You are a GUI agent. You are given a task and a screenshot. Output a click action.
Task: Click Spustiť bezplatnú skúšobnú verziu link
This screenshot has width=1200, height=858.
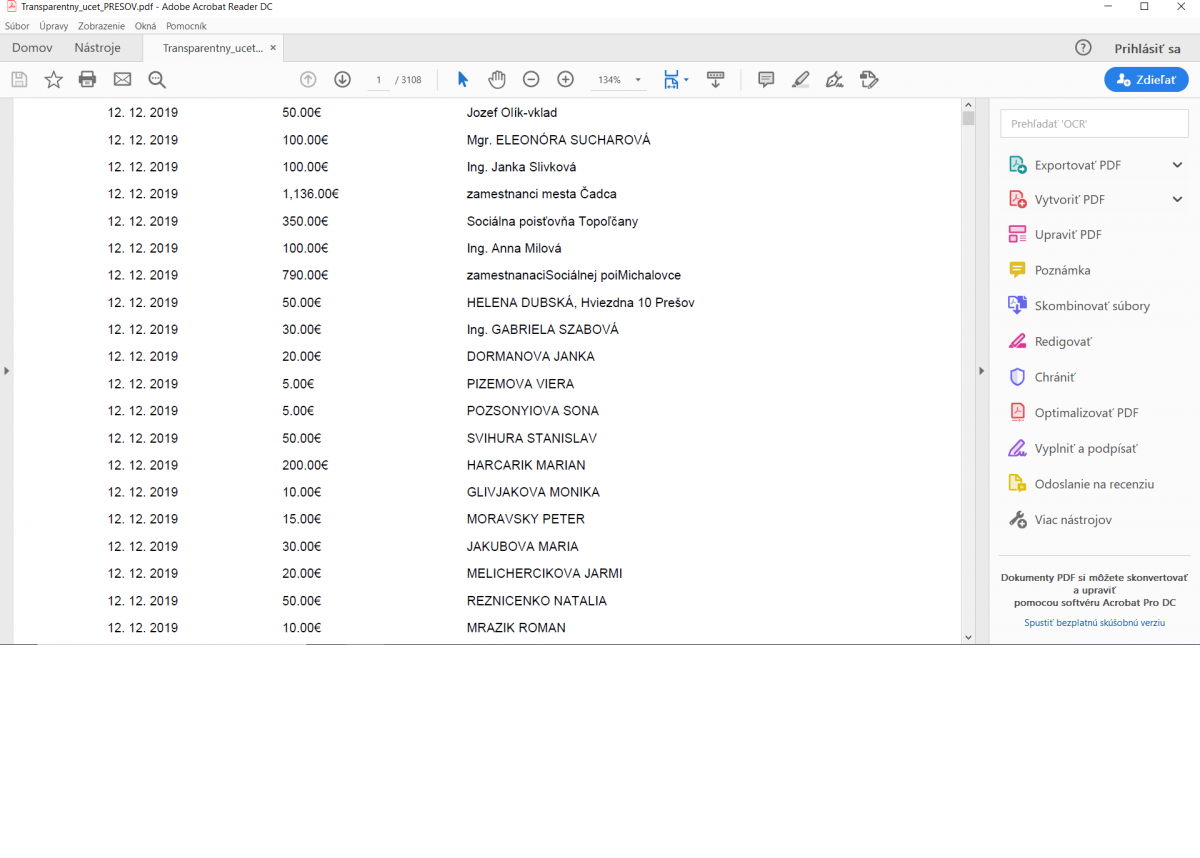(1094, 622)
